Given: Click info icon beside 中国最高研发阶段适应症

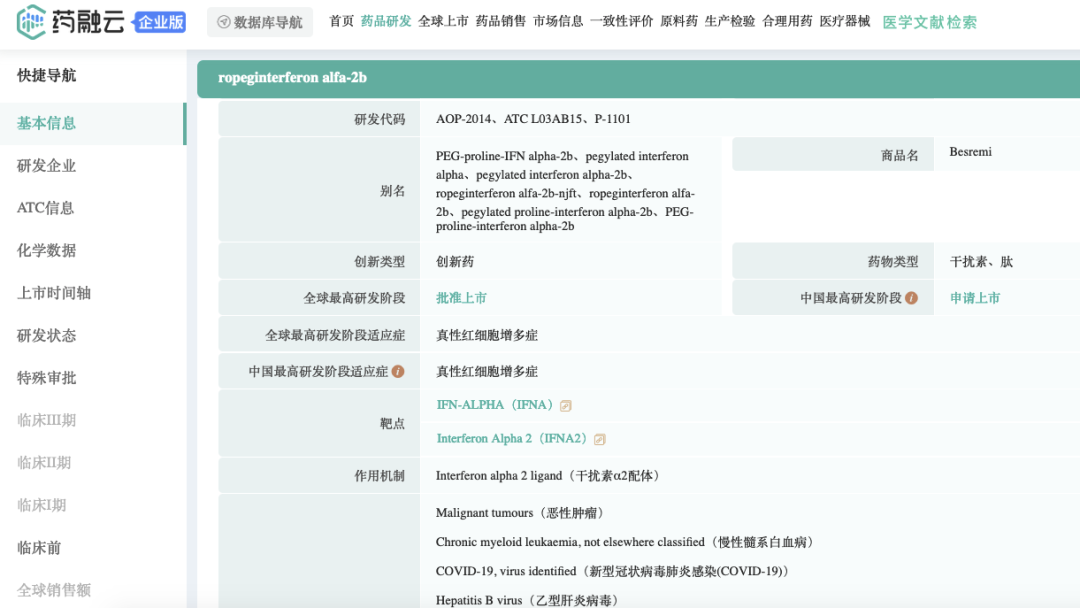Looking at the screenshot, I should tap(398, 371).
